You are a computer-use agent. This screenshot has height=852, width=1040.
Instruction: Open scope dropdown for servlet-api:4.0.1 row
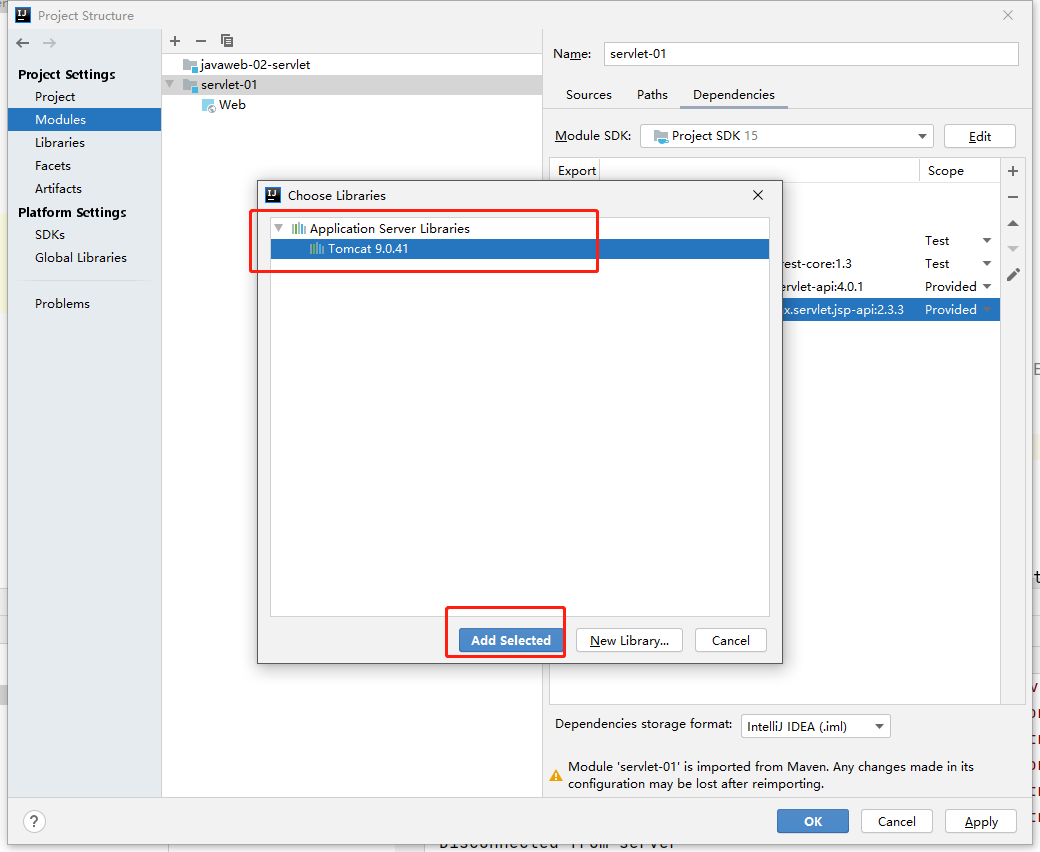click(x=987, y=286)
